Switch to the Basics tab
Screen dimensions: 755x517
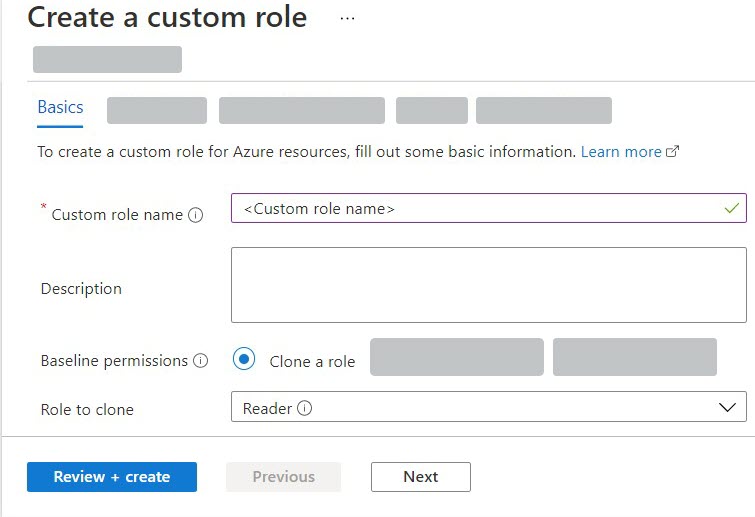(60, 108)
